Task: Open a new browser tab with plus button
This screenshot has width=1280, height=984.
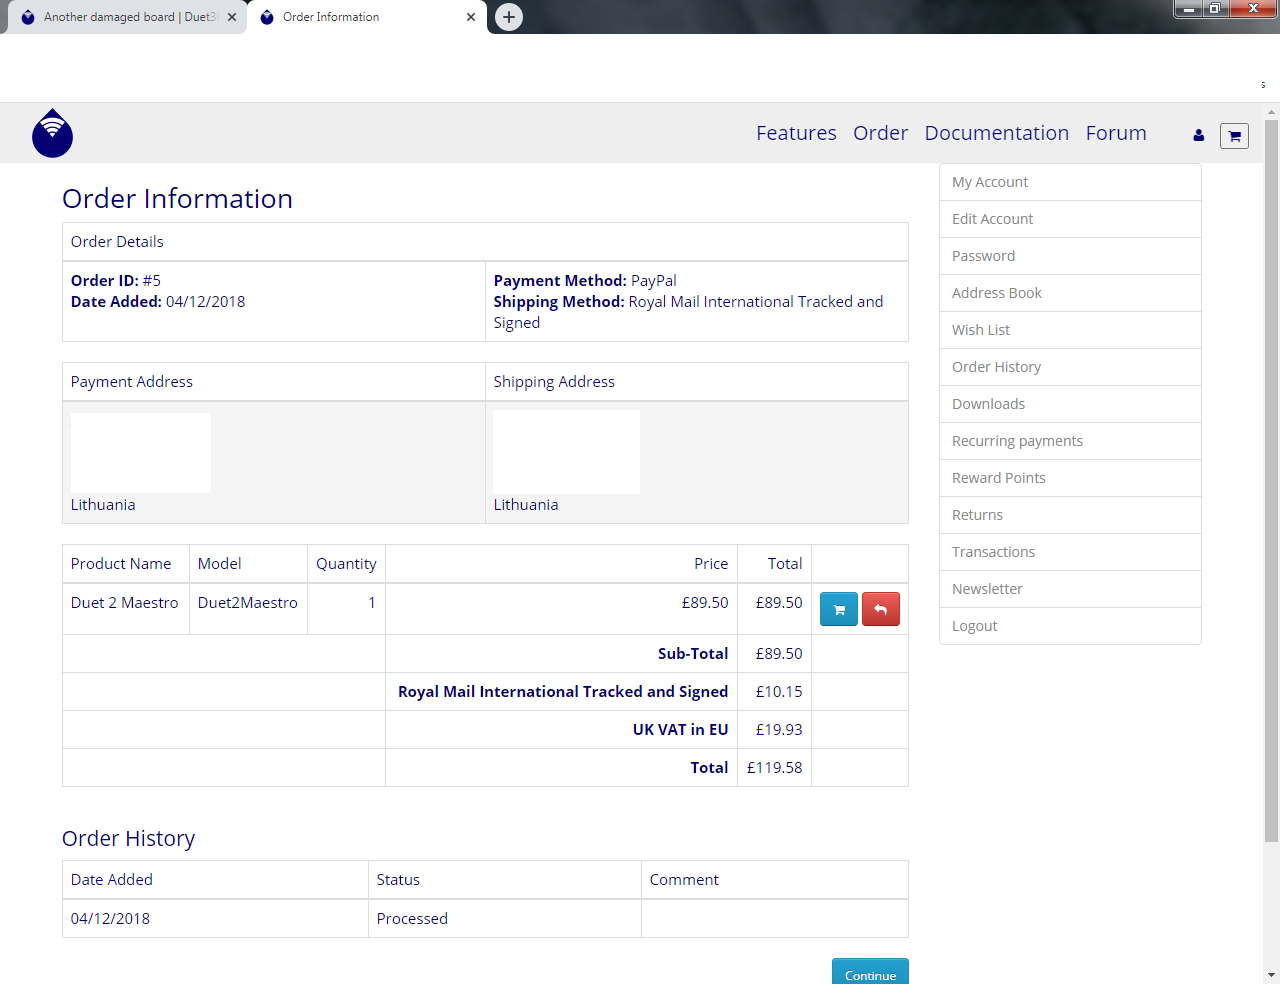Action: coord(509,17)
